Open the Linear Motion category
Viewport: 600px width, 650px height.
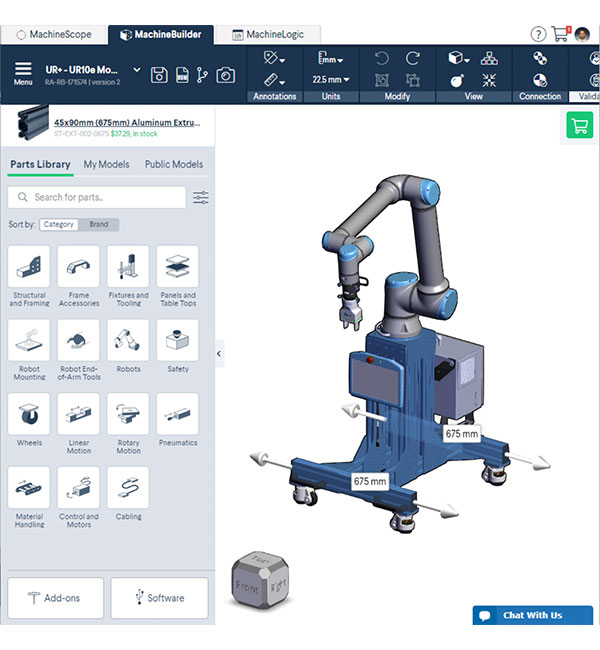(x=79, y=424)
